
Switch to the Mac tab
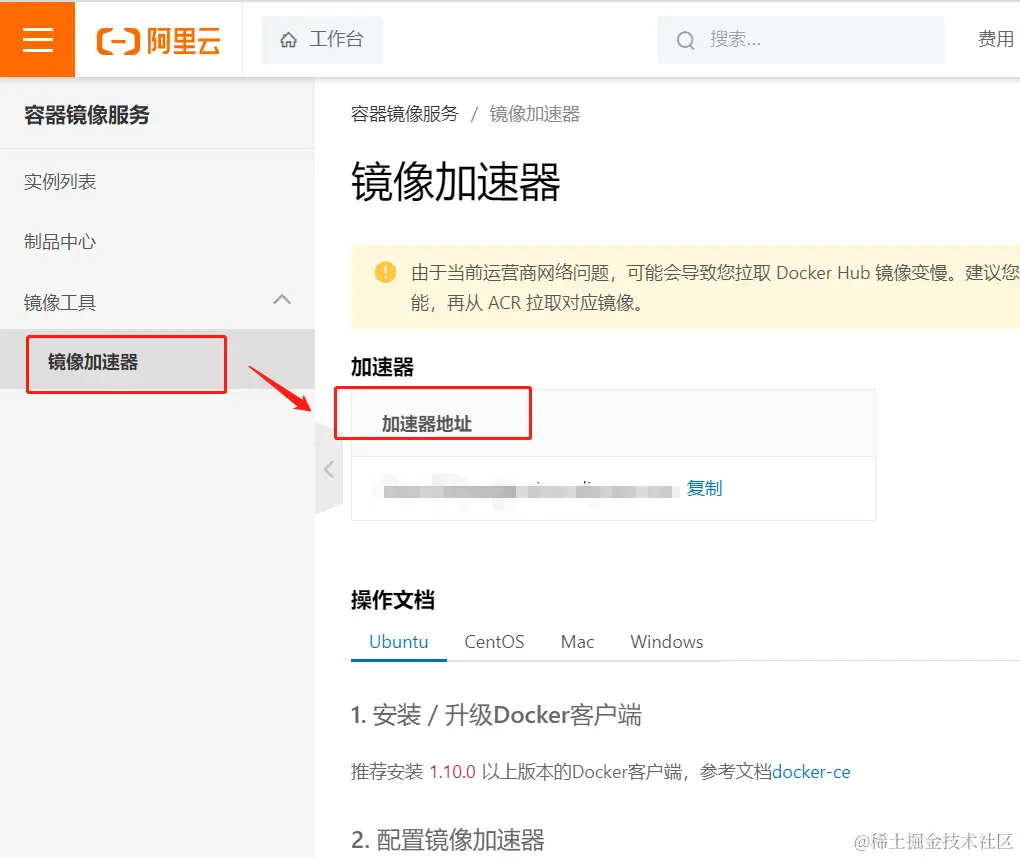pyautogui.click(x=578, y=642)
